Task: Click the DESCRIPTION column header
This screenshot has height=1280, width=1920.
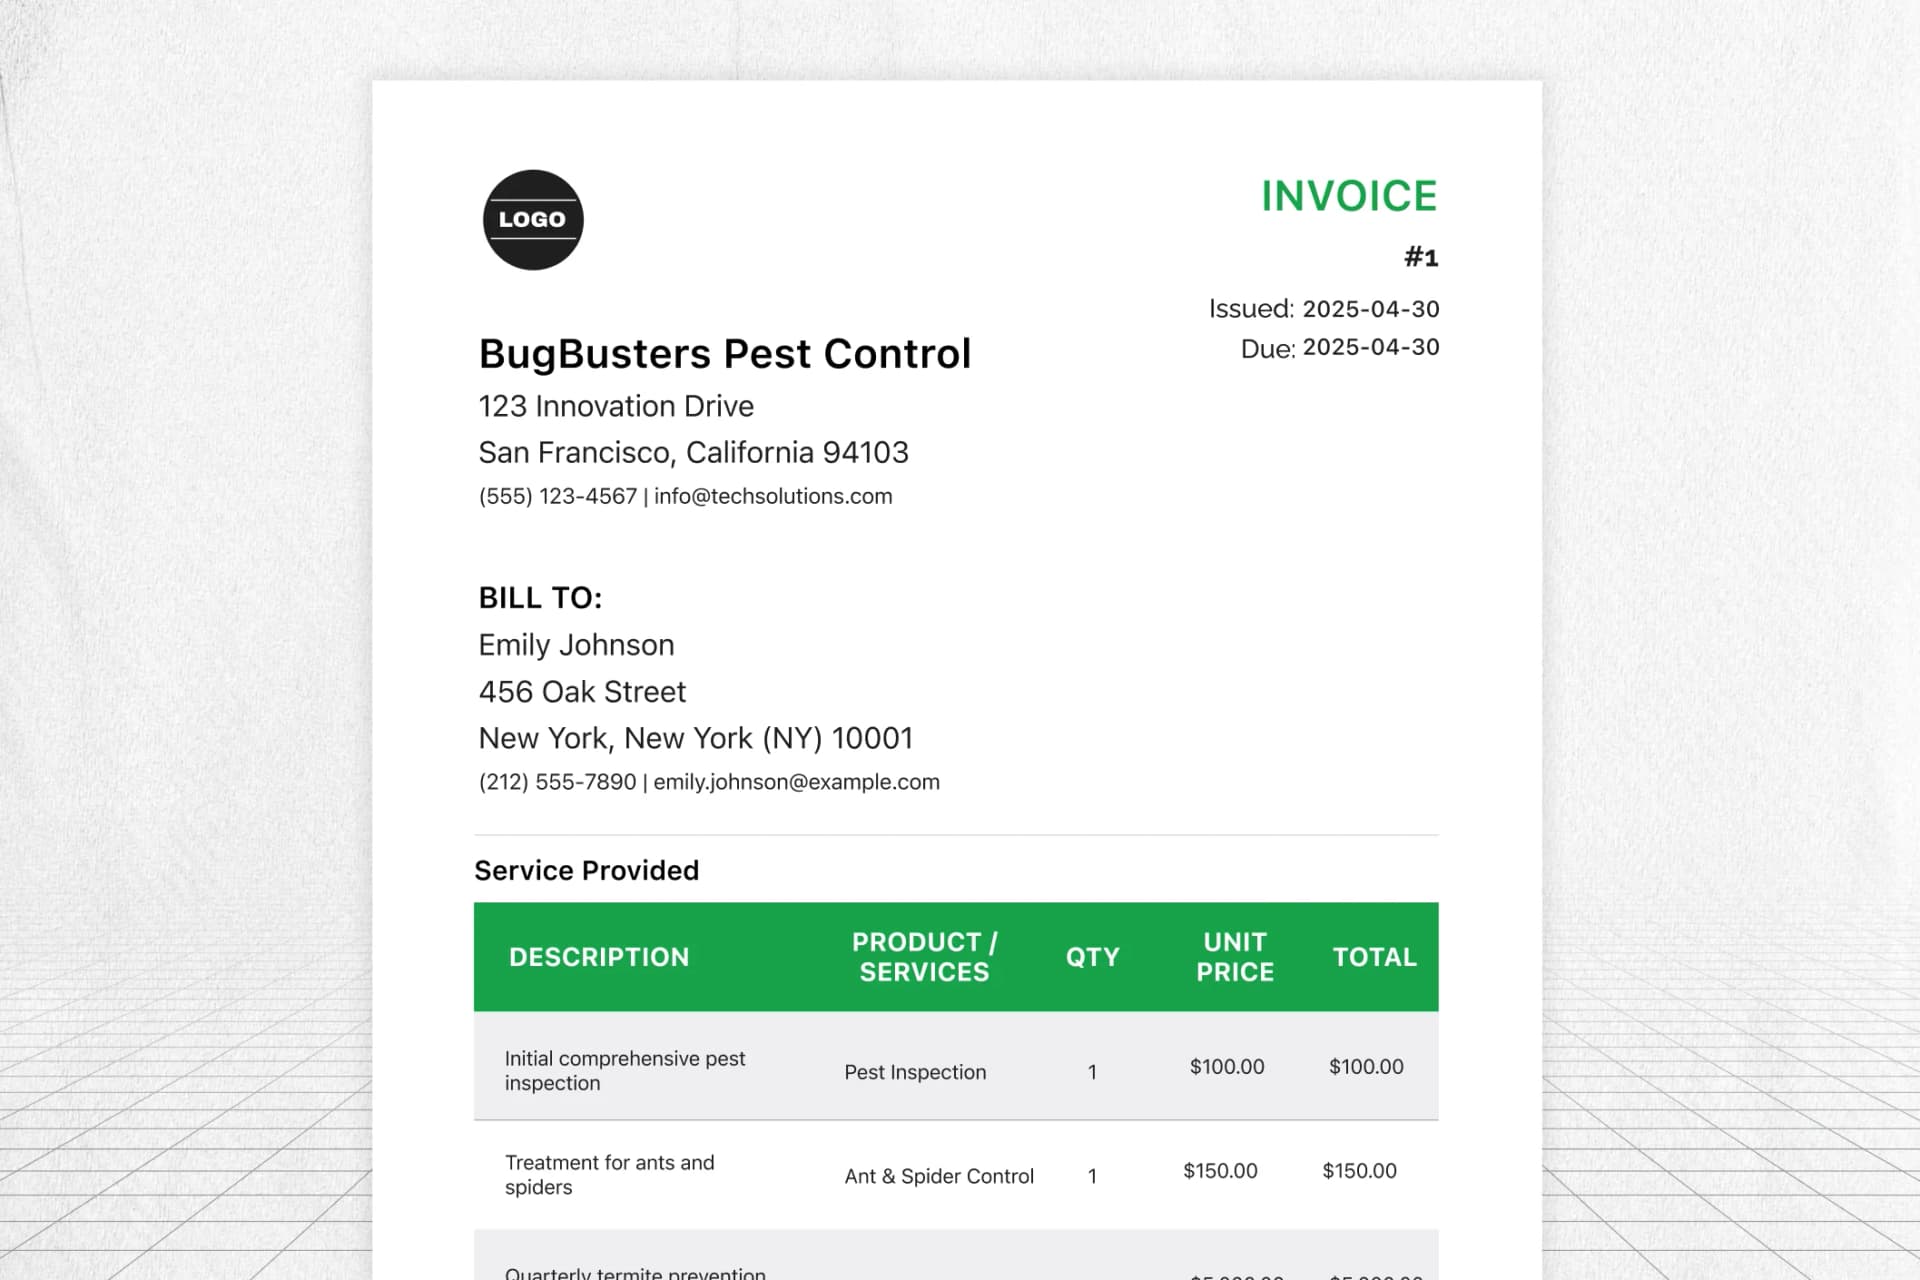Action: tap(599, 957)
